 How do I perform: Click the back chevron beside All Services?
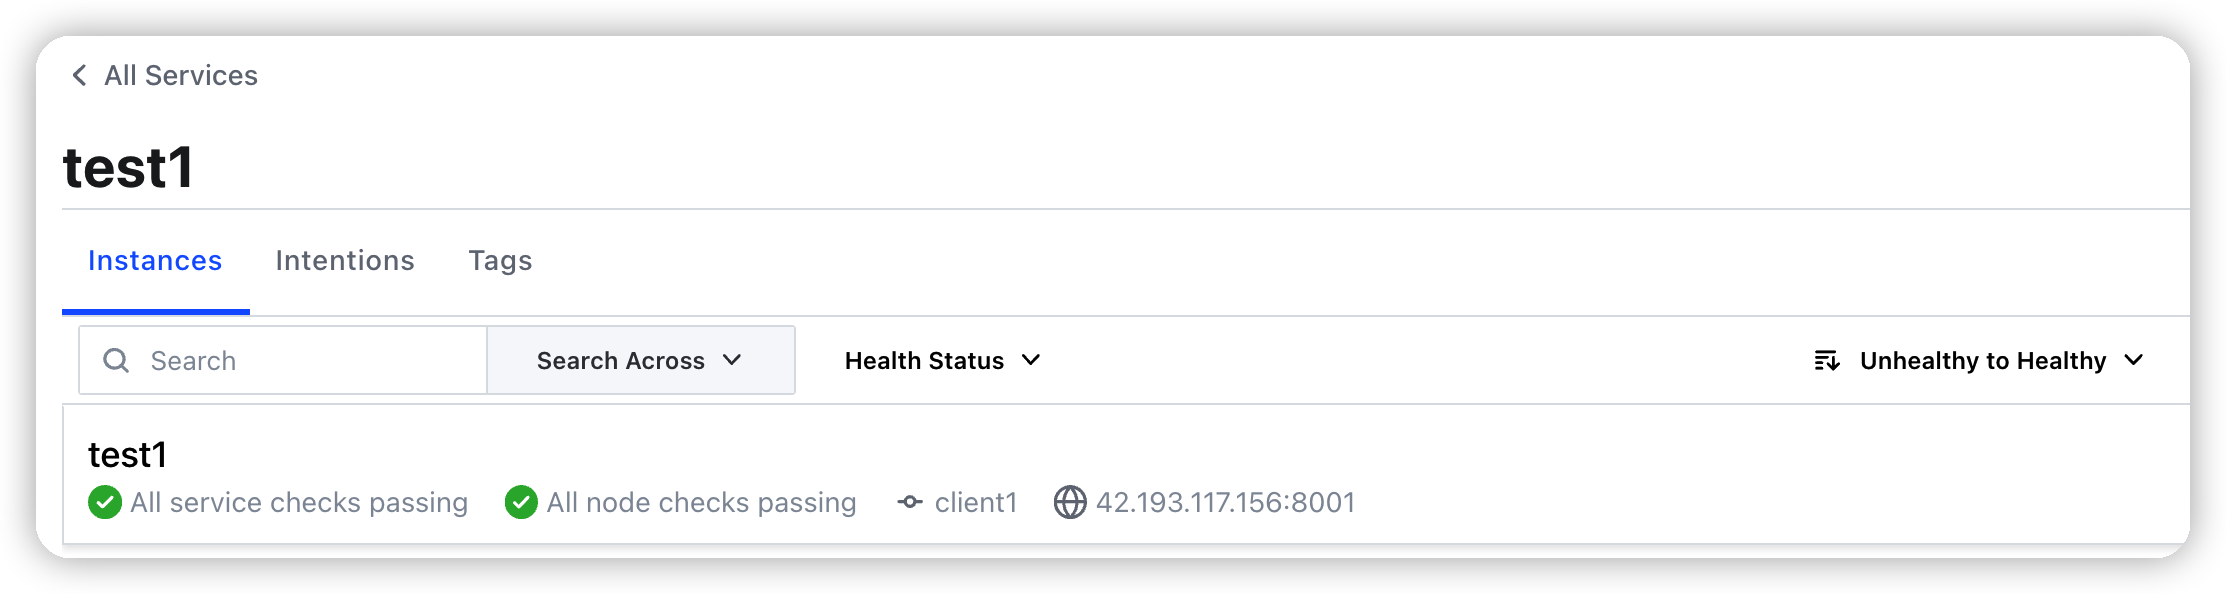click(x=79, y=75)
